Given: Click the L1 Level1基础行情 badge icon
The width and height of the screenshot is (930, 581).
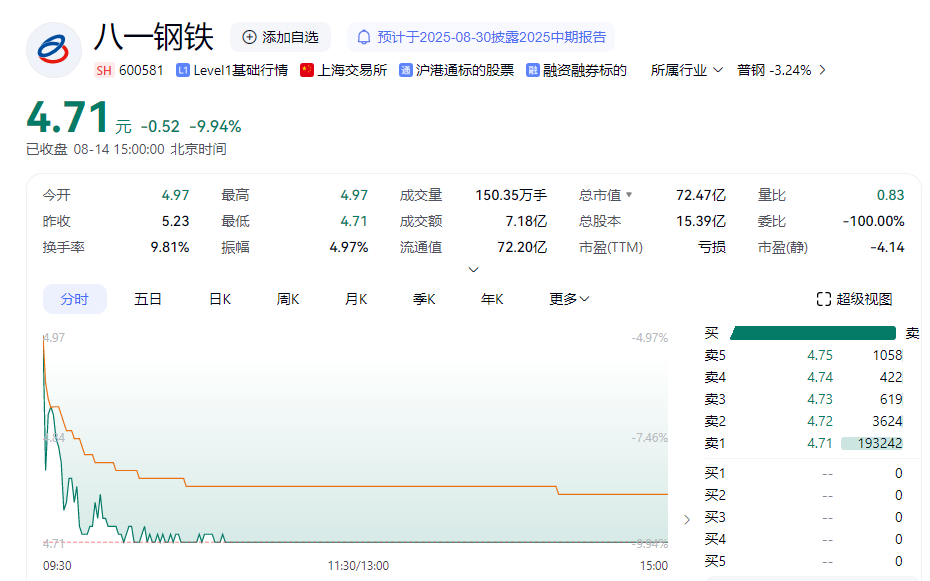Looking at the screenshot, I should 182,70.
